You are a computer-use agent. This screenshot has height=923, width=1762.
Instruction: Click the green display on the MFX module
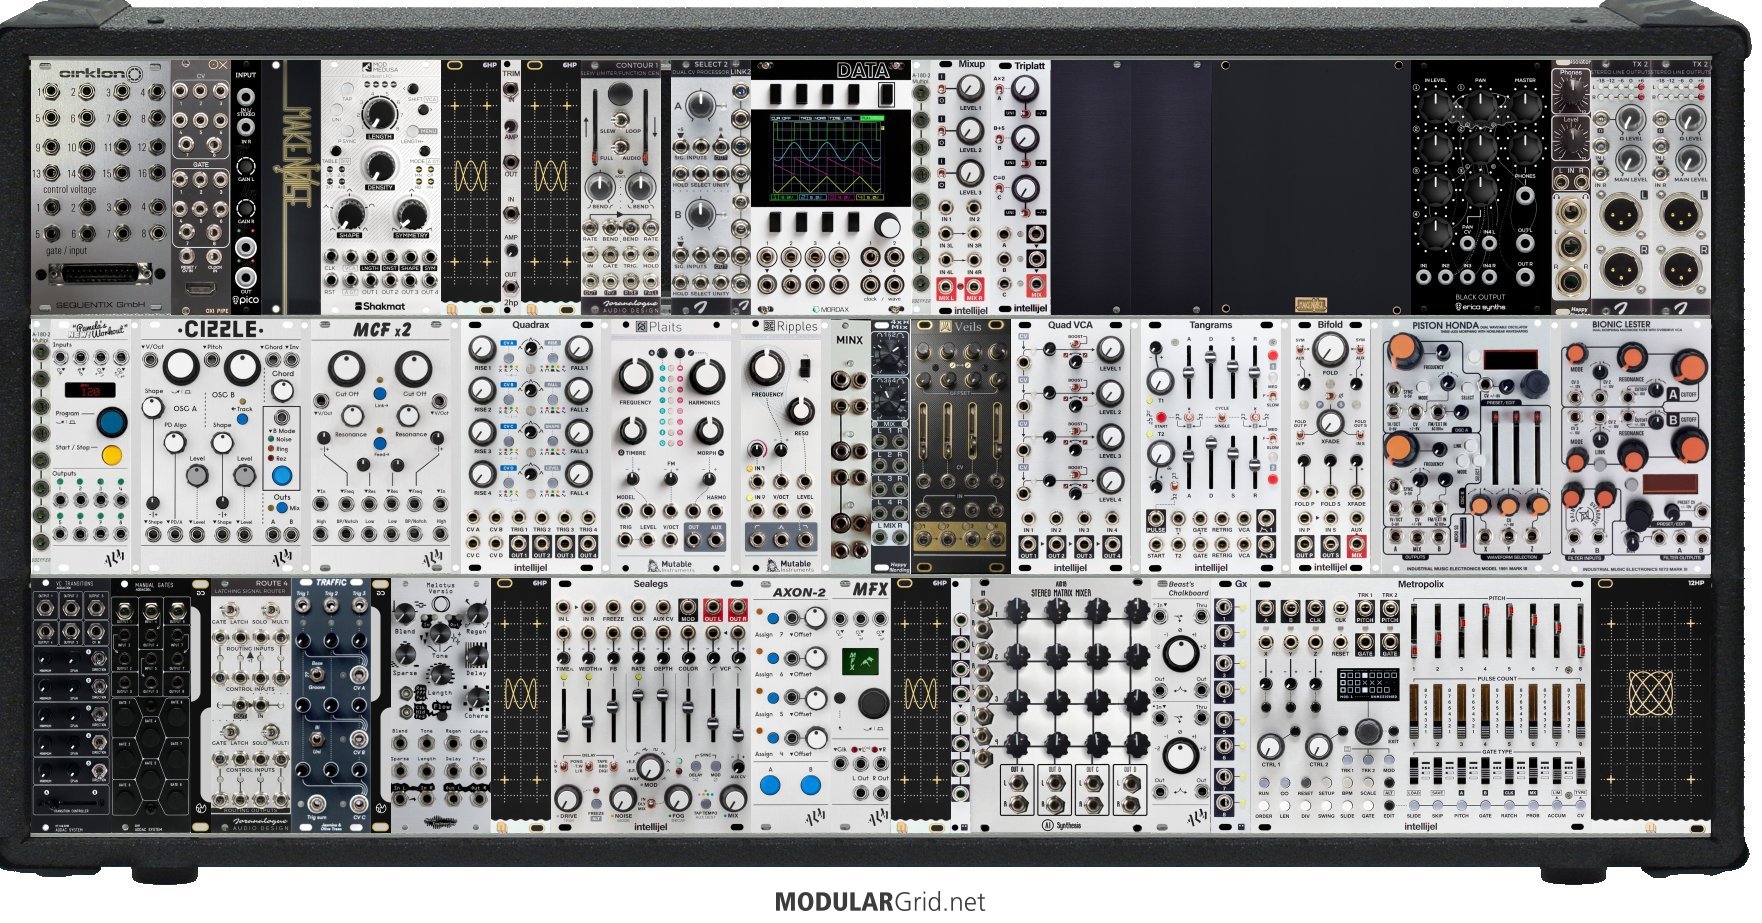point(860,661)
